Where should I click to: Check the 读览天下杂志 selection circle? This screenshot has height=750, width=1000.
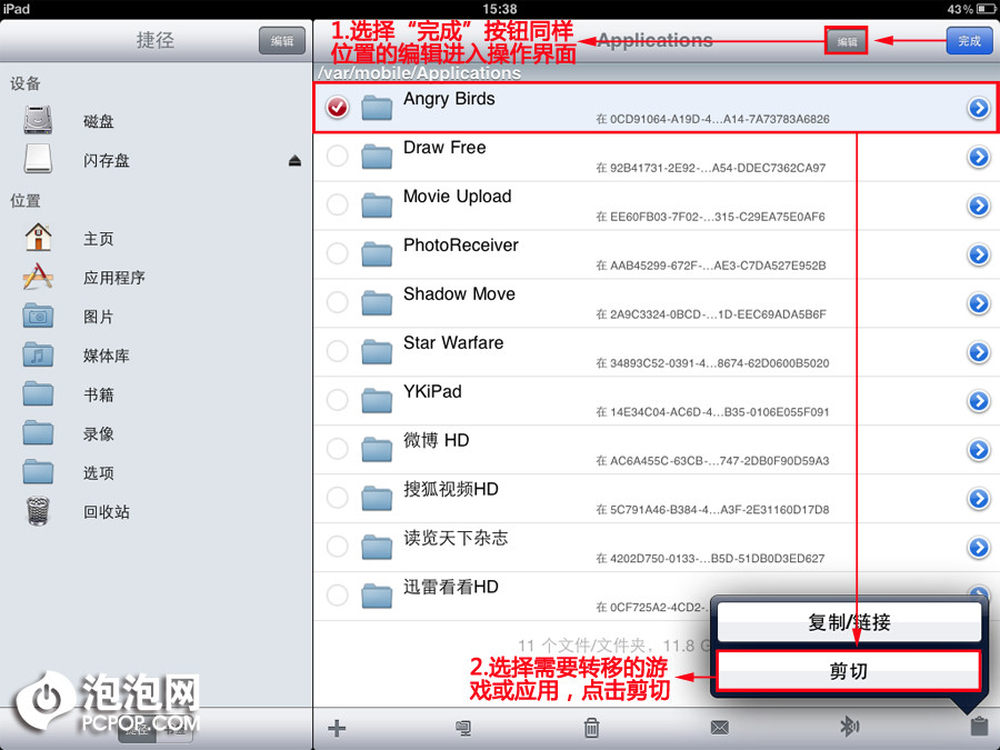tap(337, 546)
